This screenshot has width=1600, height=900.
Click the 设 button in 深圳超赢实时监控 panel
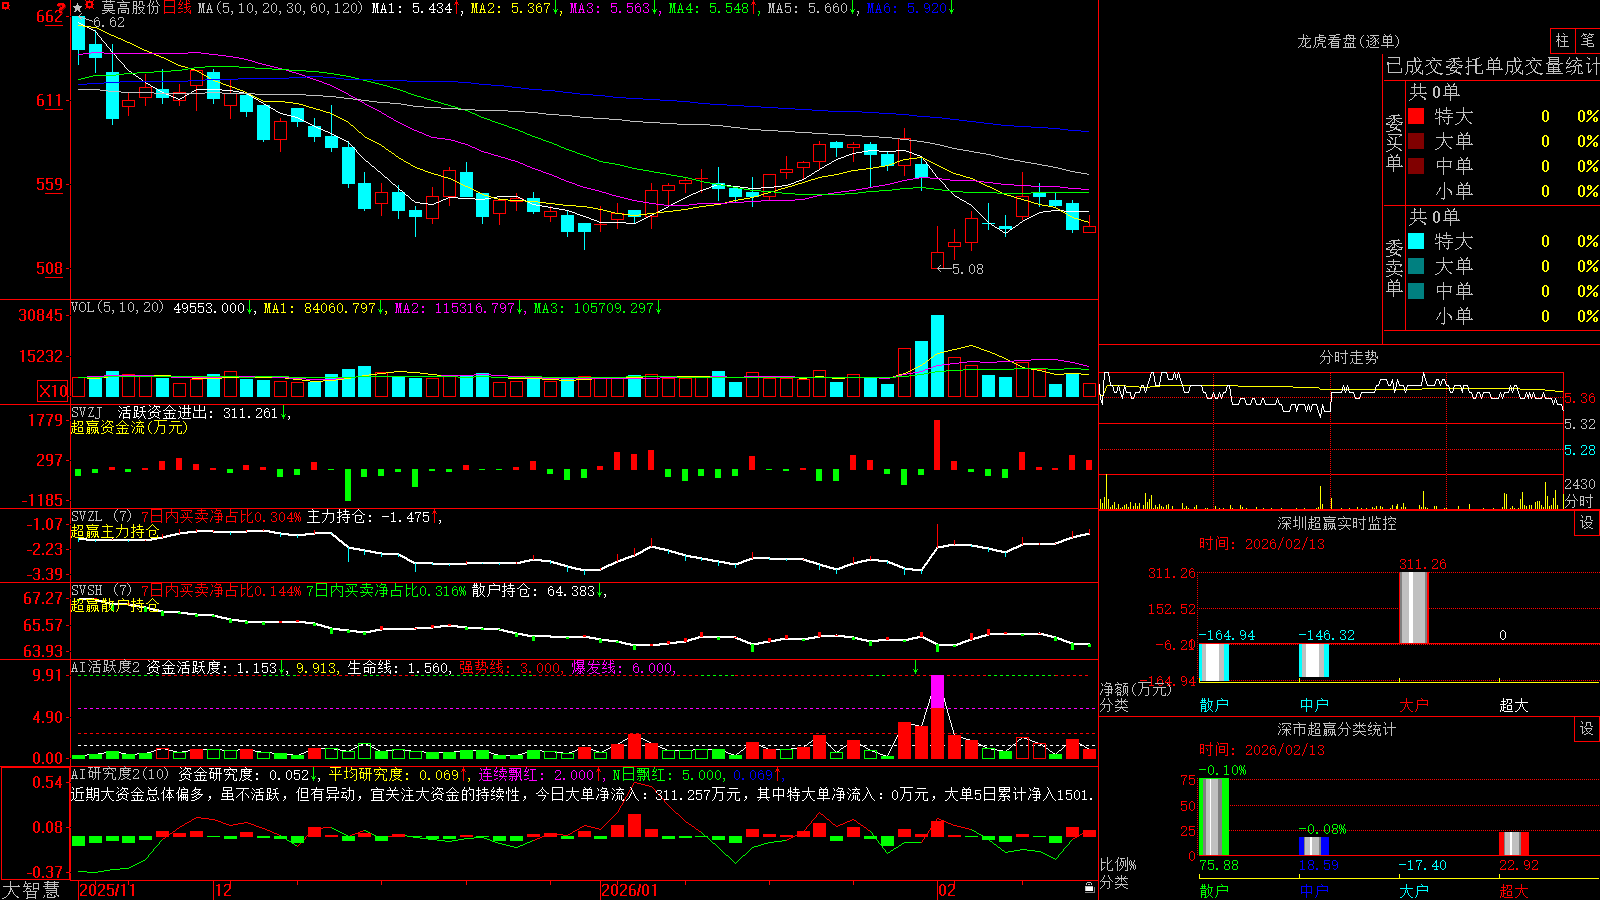pyautogui.click(x=1587, y=523)
